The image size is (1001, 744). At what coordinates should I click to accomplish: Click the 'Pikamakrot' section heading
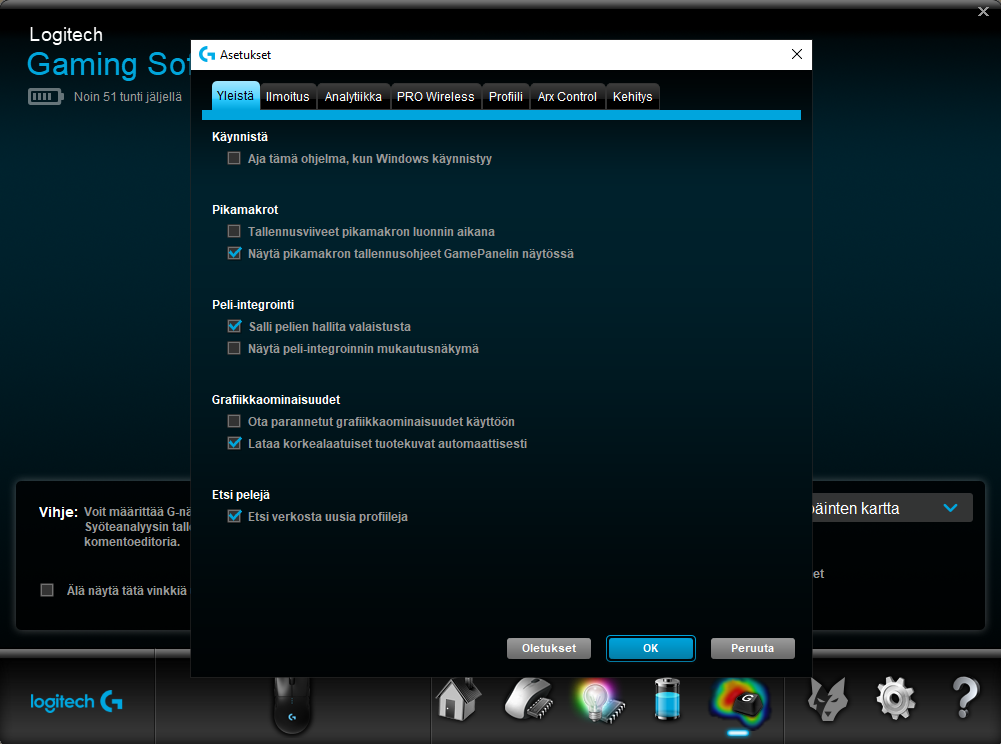[x=245, y=209]
